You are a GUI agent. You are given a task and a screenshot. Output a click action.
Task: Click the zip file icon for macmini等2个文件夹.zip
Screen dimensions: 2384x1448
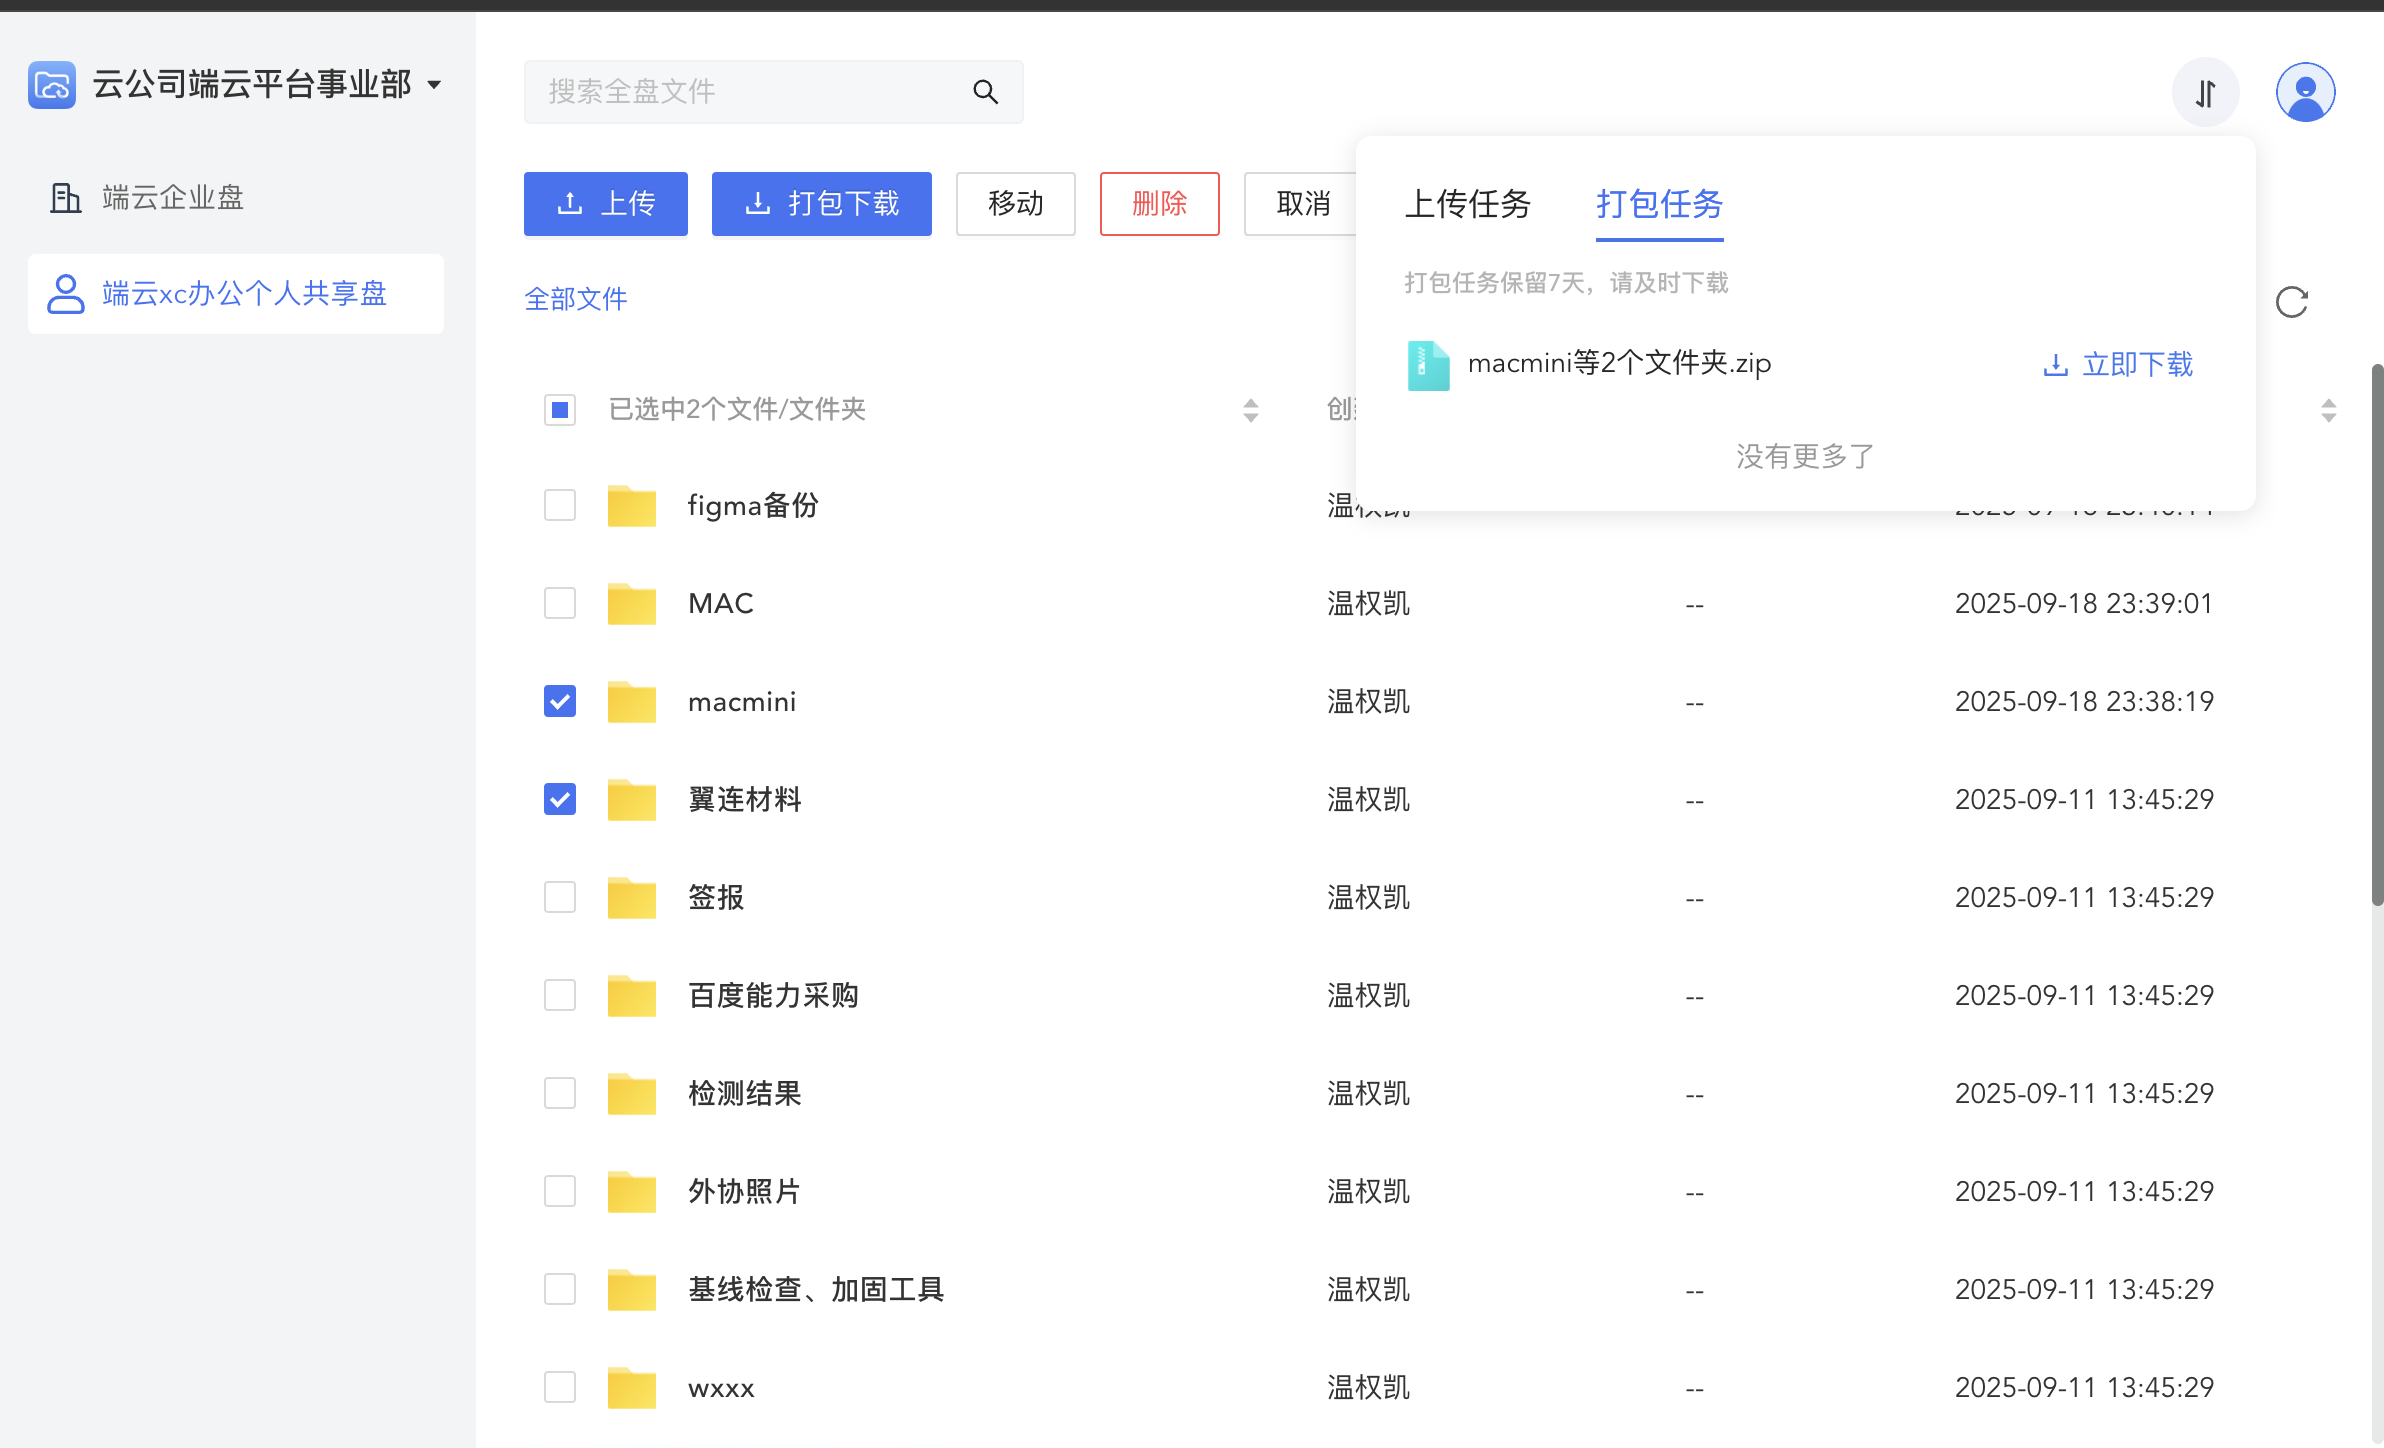click(x=1428, y=365)
